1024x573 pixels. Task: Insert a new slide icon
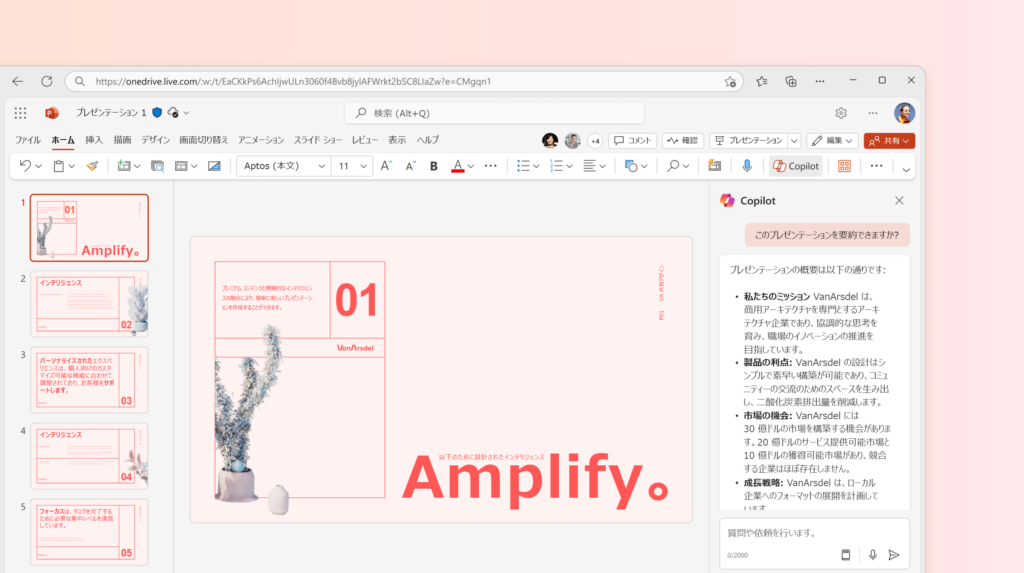[123, 166]
